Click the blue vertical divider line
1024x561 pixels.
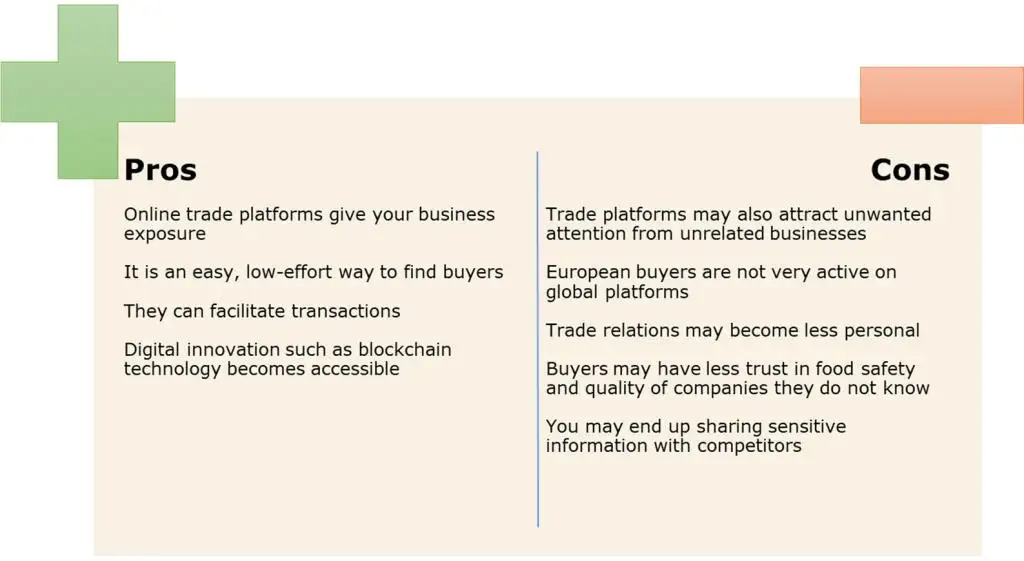coord(537,339)
